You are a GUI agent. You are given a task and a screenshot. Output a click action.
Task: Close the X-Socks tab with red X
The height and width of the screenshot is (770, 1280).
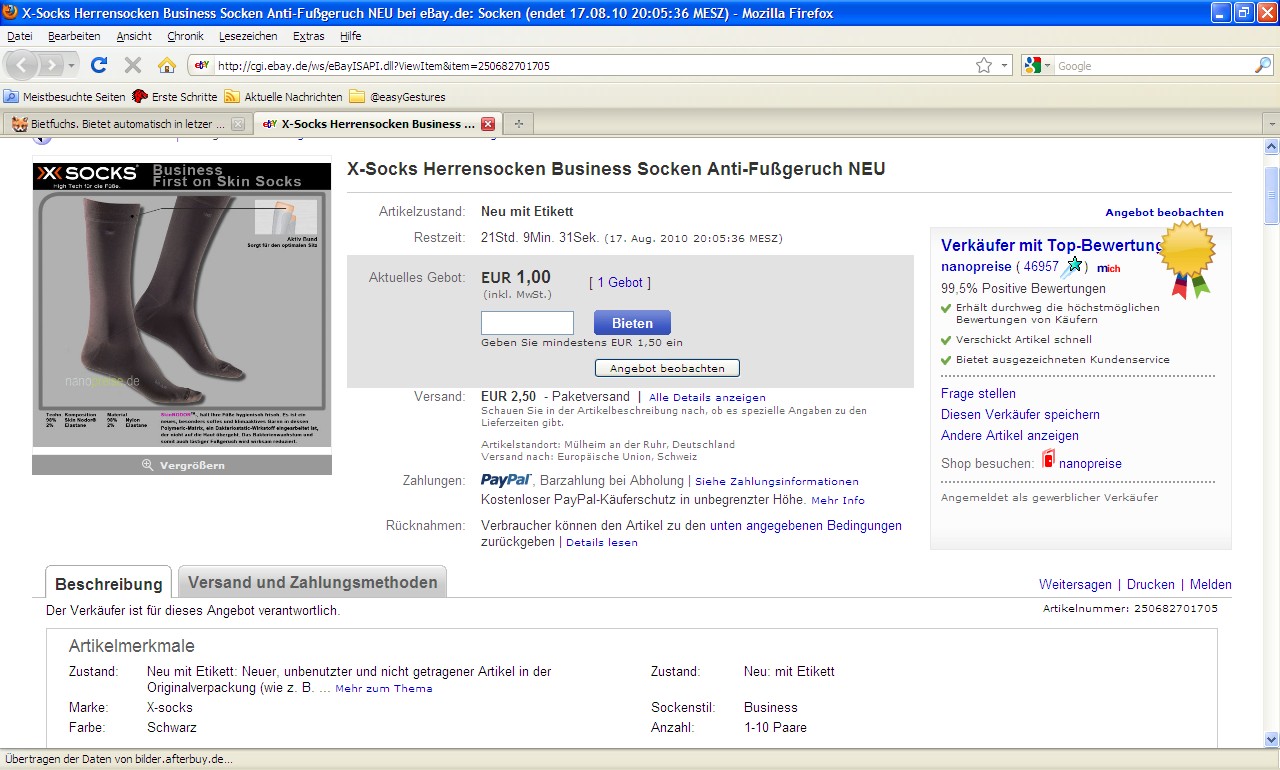click(x=488, y=124)
